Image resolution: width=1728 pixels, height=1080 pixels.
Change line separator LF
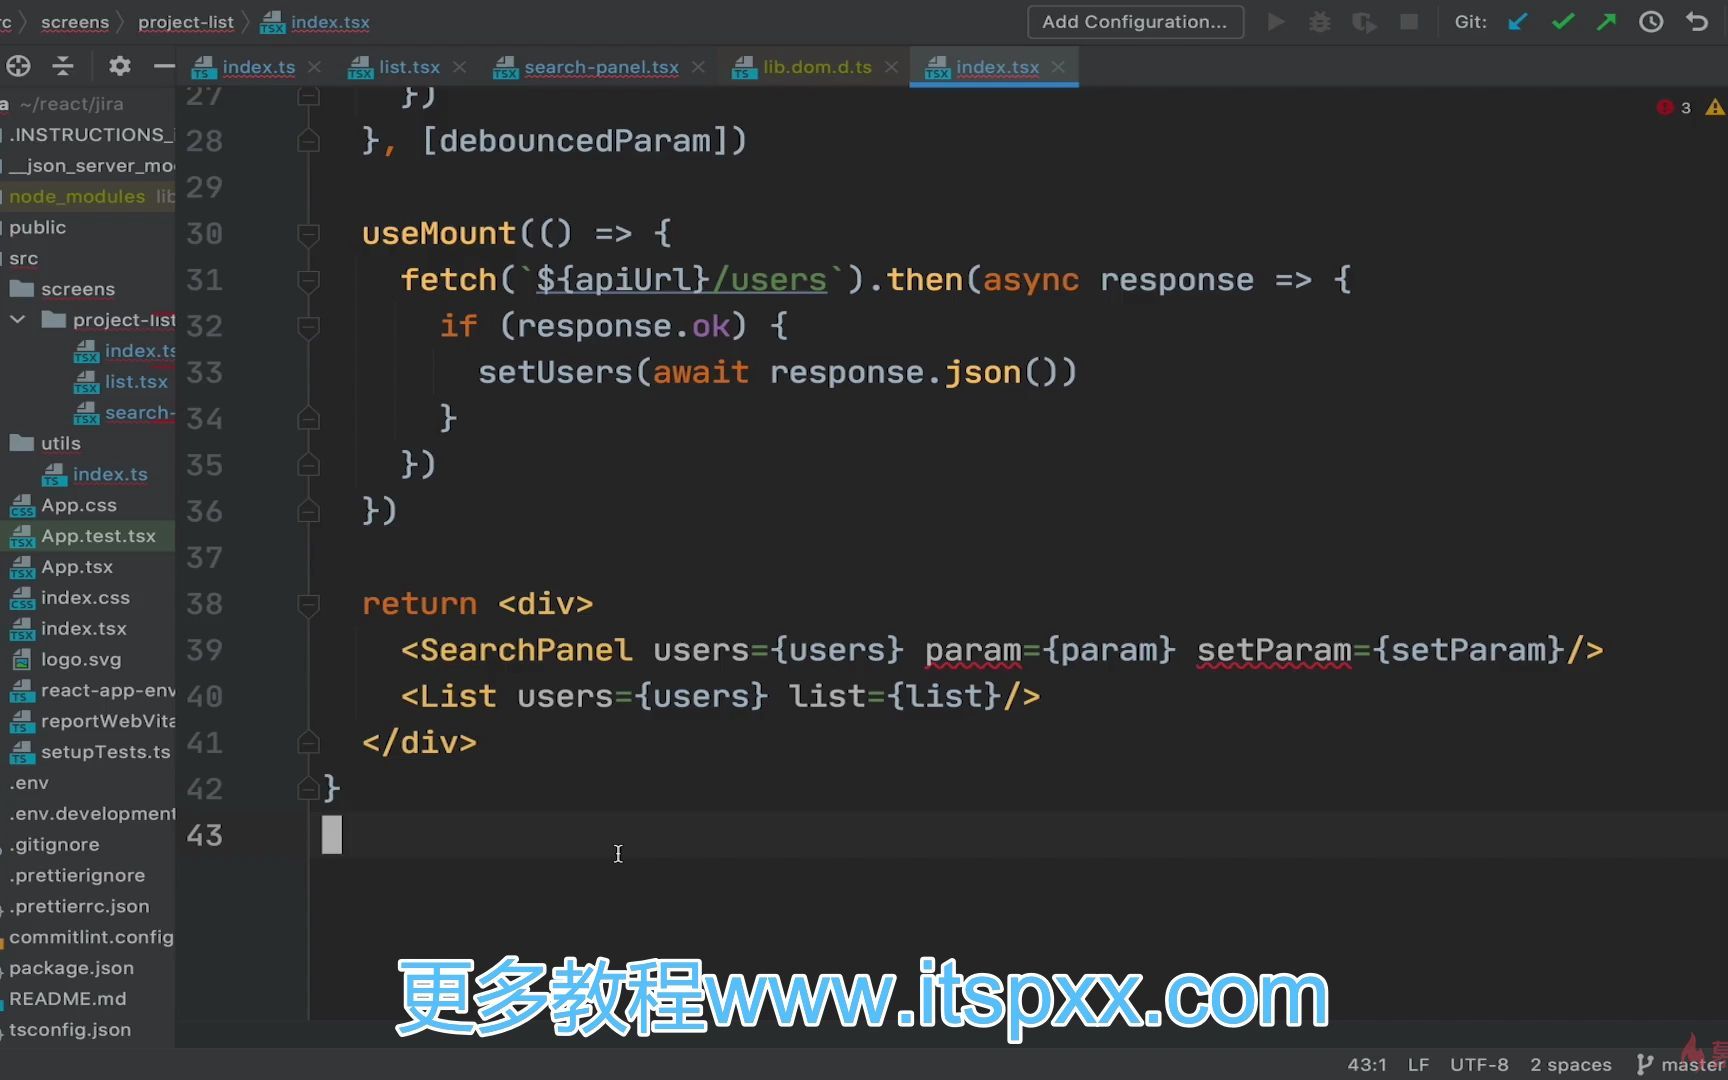[x=1418, y=1065]
